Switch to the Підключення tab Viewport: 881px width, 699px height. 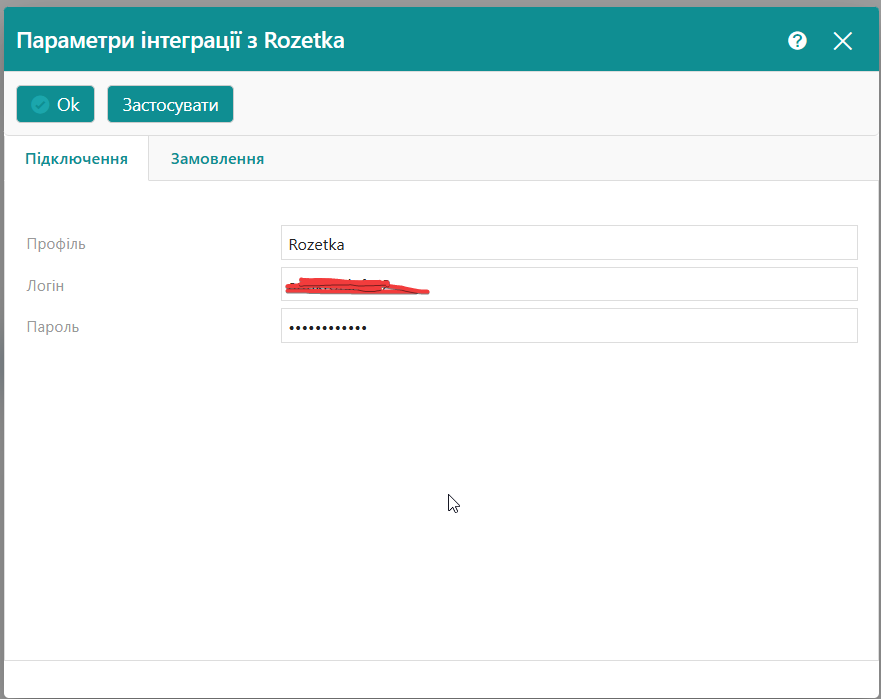76,158
